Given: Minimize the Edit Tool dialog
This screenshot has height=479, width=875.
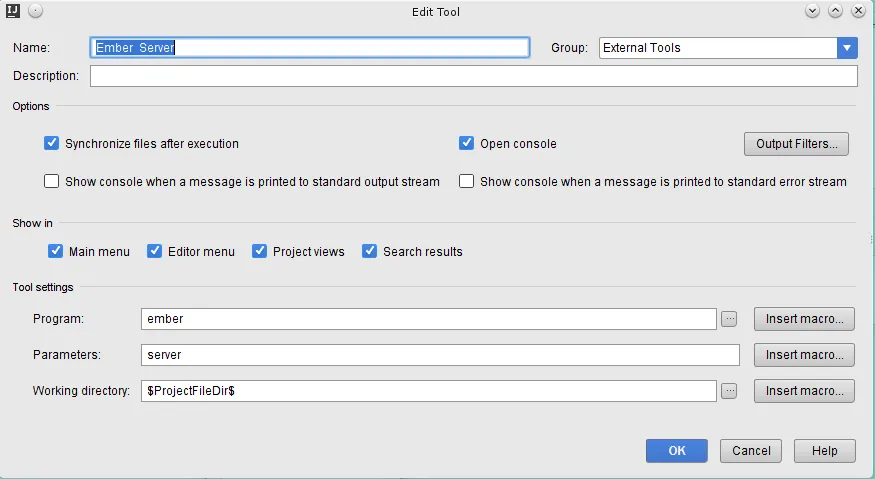Looking at the screenshot, I should pyautogui.click(x=812, y=11).
